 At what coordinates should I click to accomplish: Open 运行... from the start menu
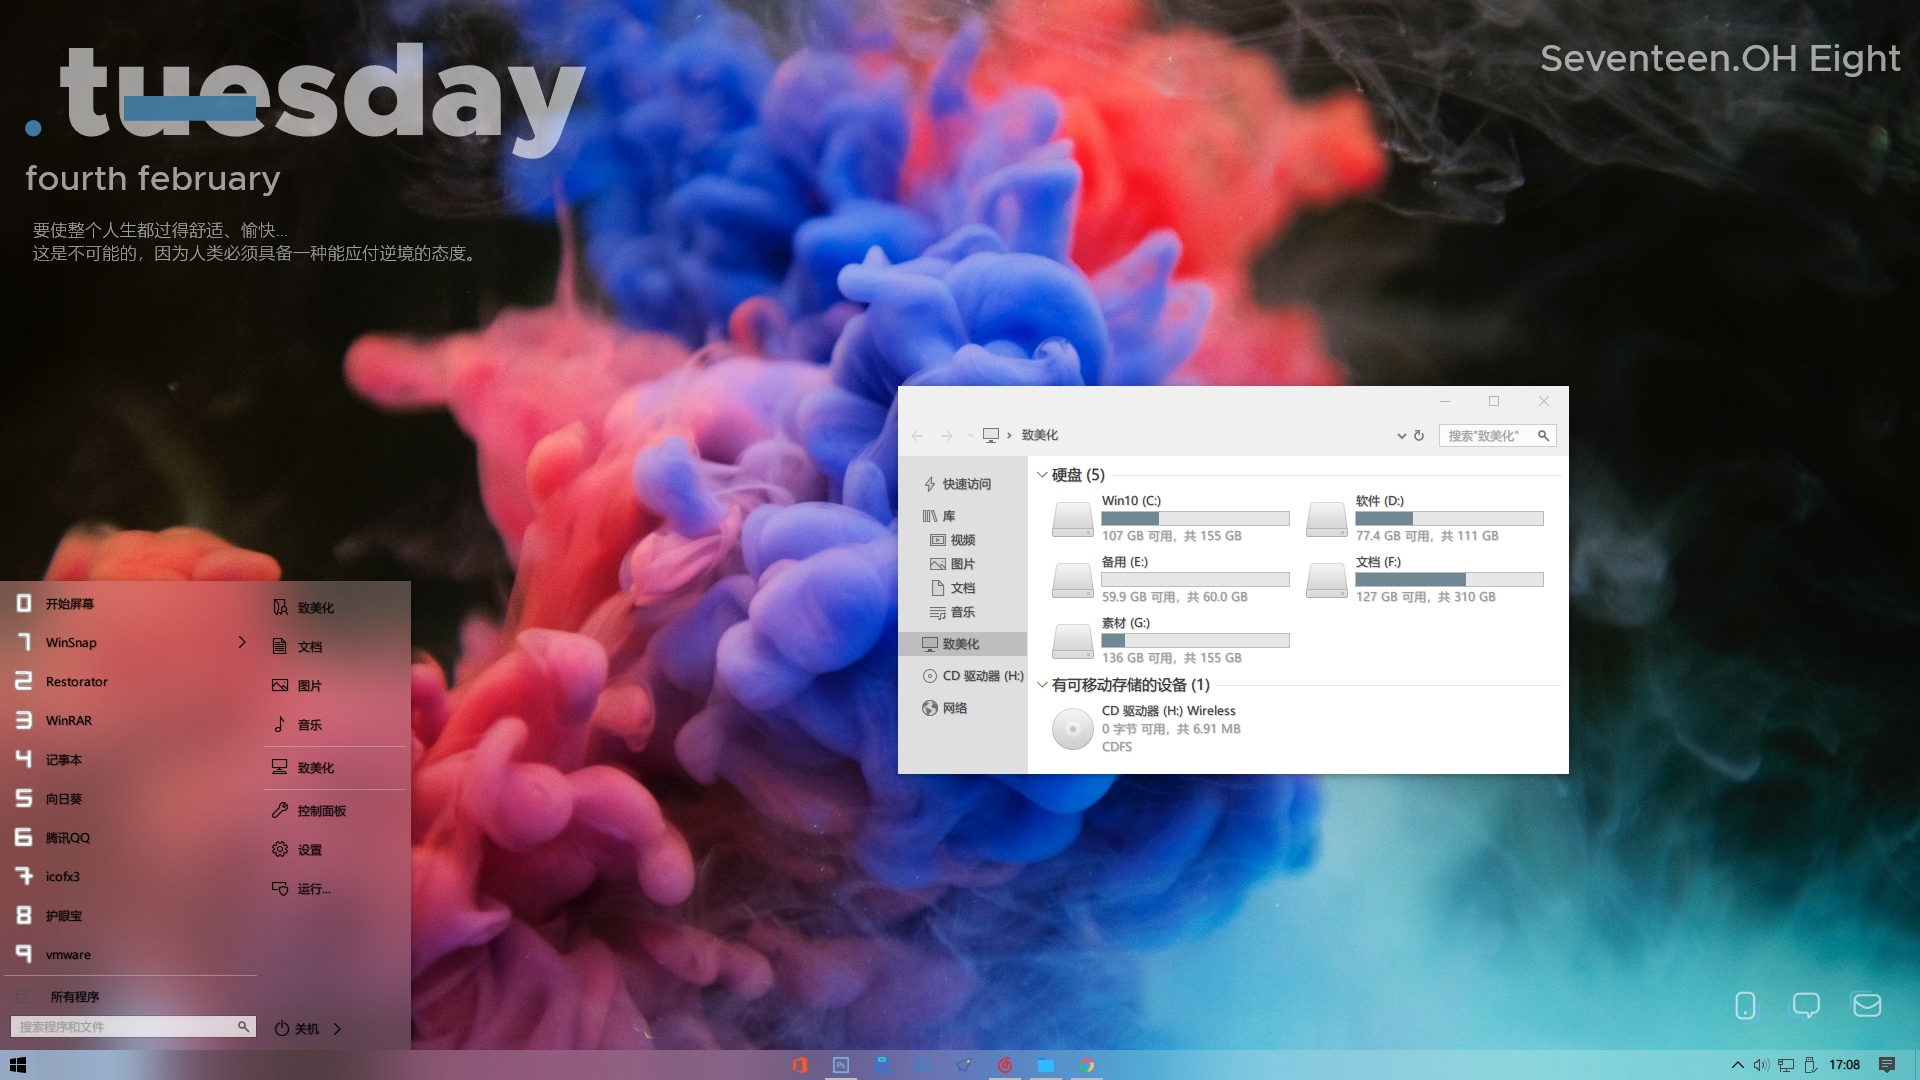tap(335, 889)
